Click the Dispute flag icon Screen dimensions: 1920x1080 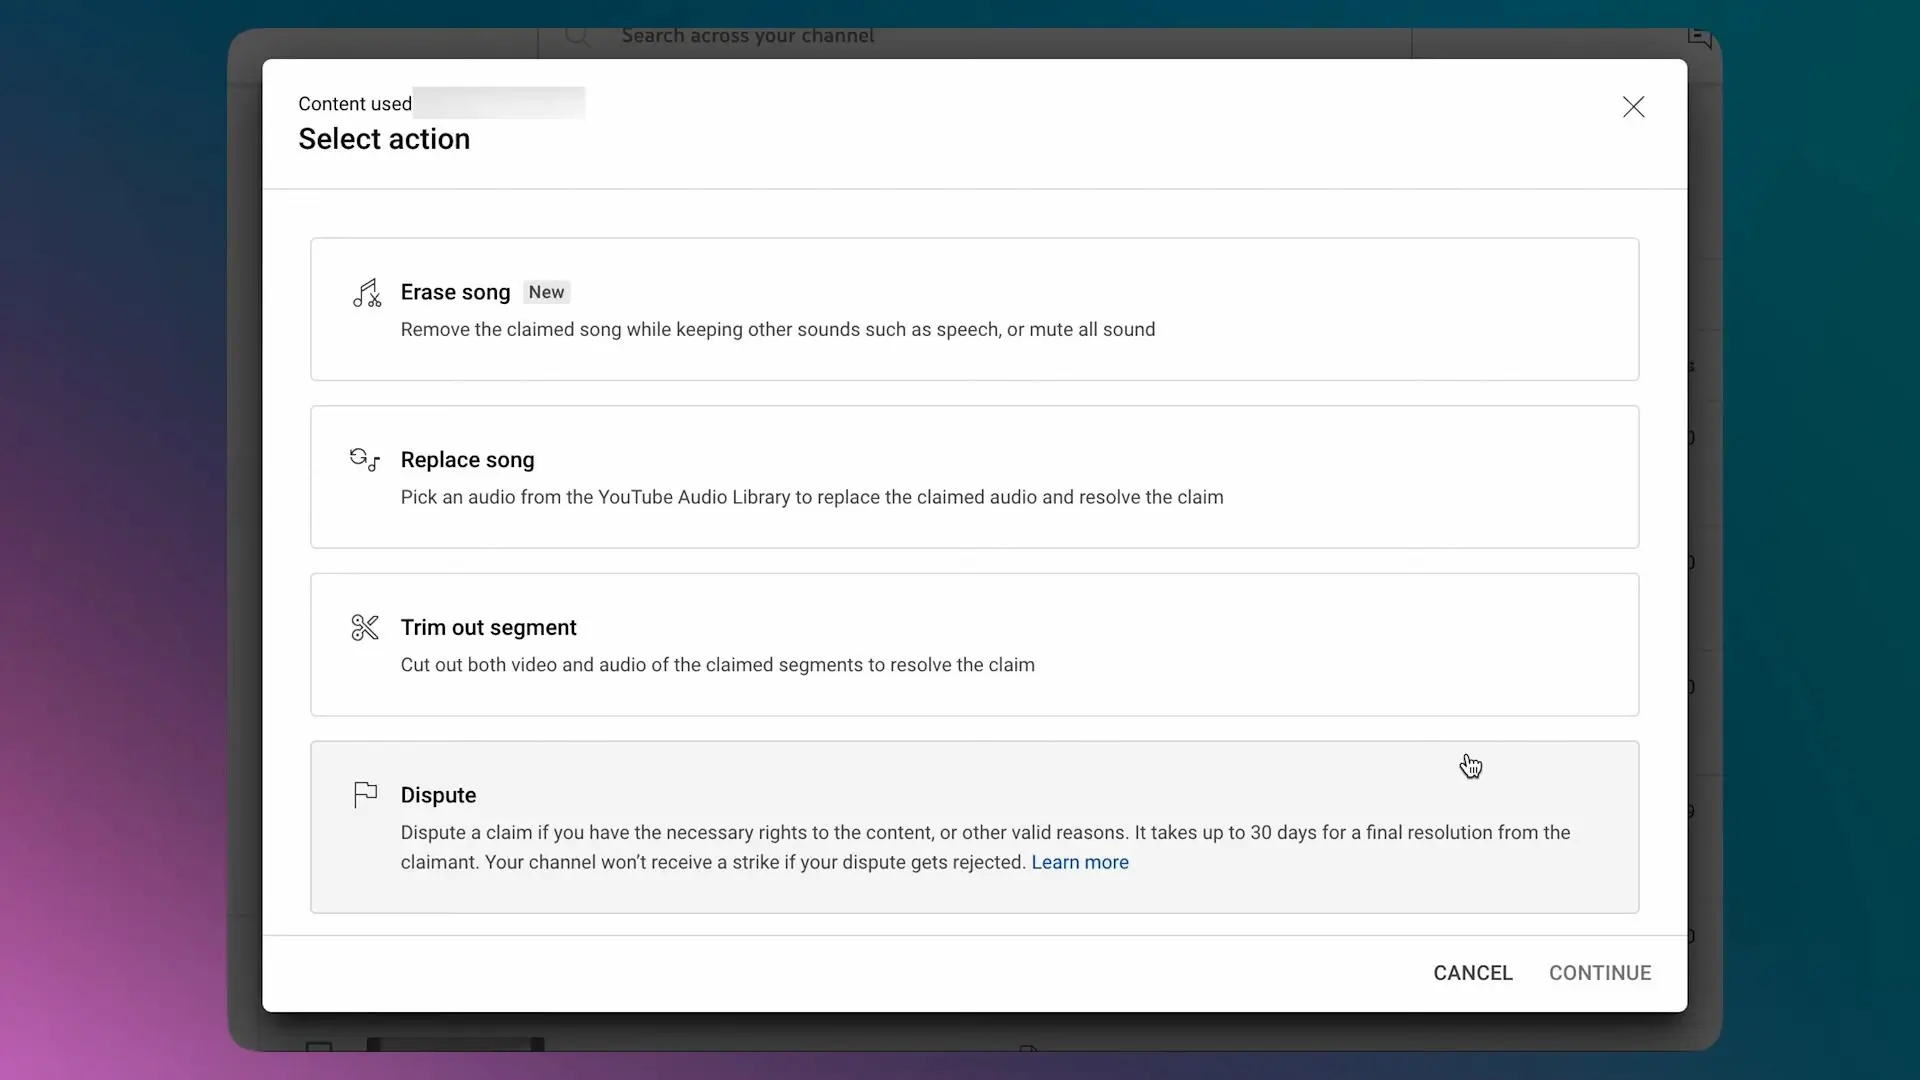tap(366, 794)
